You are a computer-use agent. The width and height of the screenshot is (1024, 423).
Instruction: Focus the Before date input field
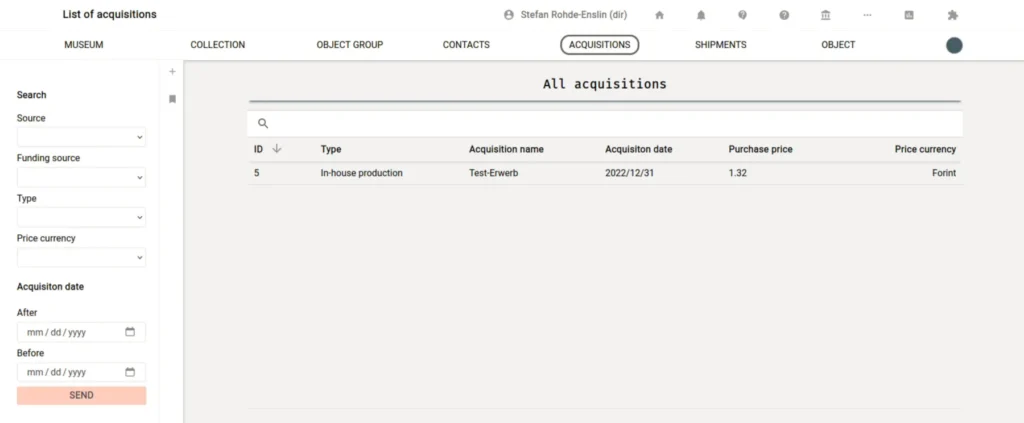82,372
